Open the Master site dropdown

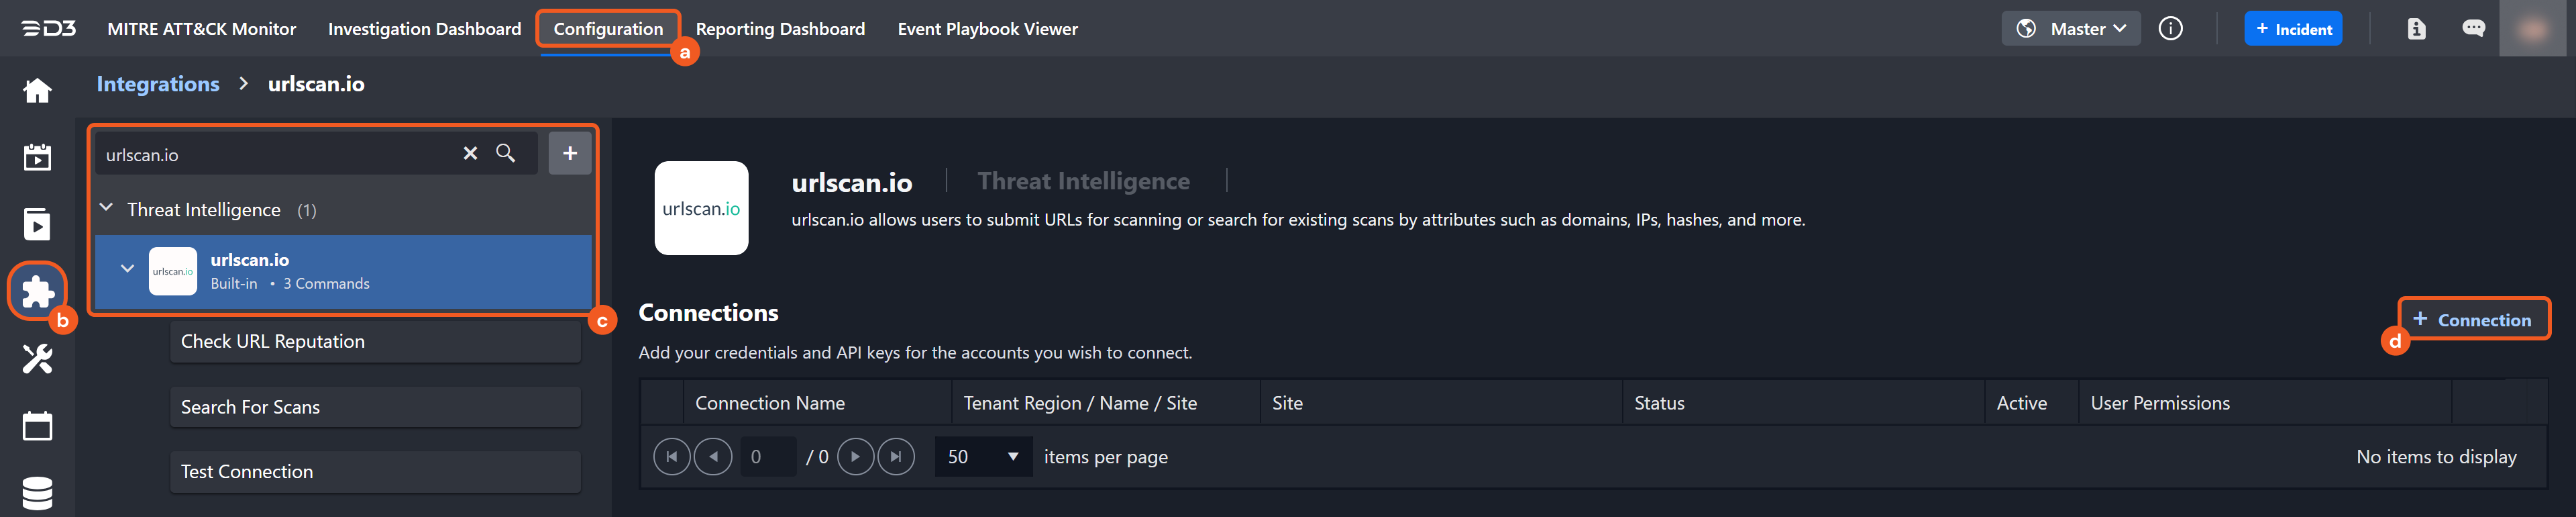(x=2071, y=29)
